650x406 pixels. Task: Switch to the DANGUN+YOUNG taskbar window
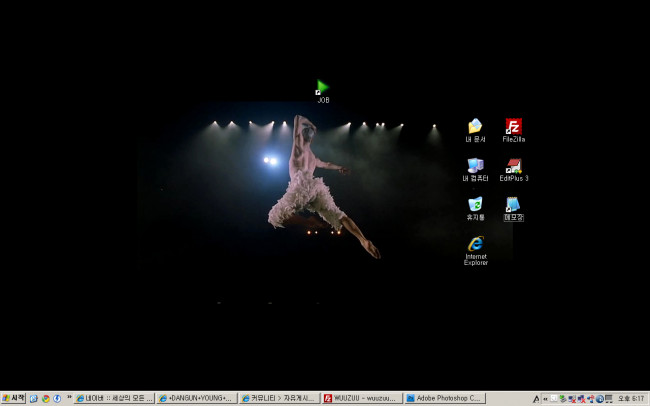tap(196, 398)
